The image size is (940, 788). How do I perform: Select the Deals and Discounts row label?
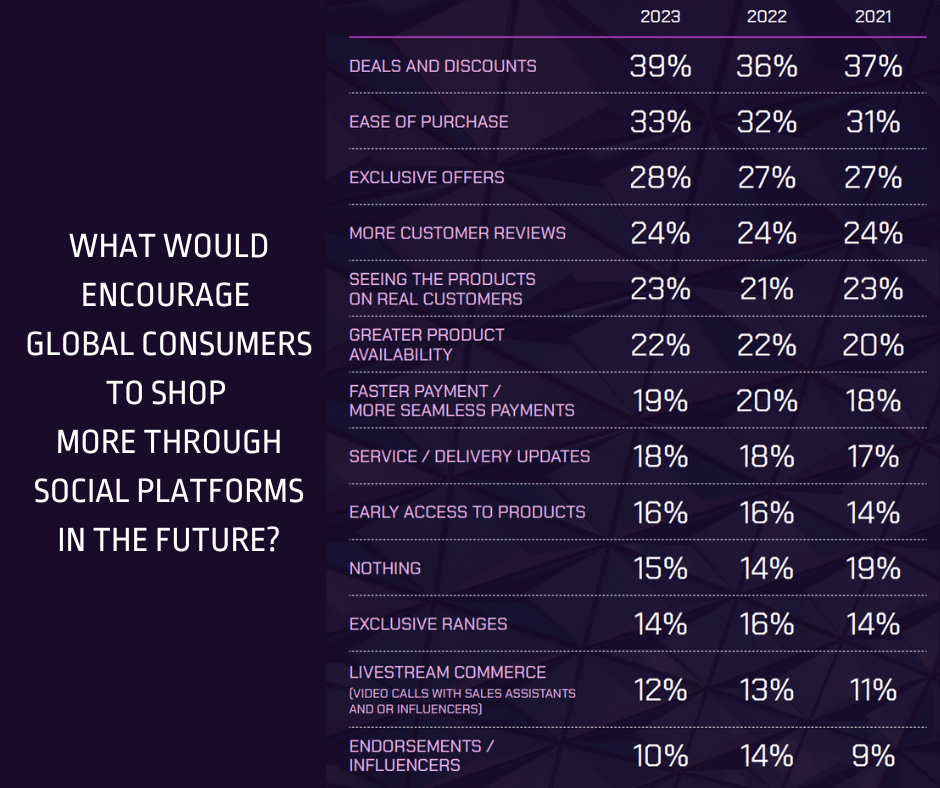[x=442, y=66]
